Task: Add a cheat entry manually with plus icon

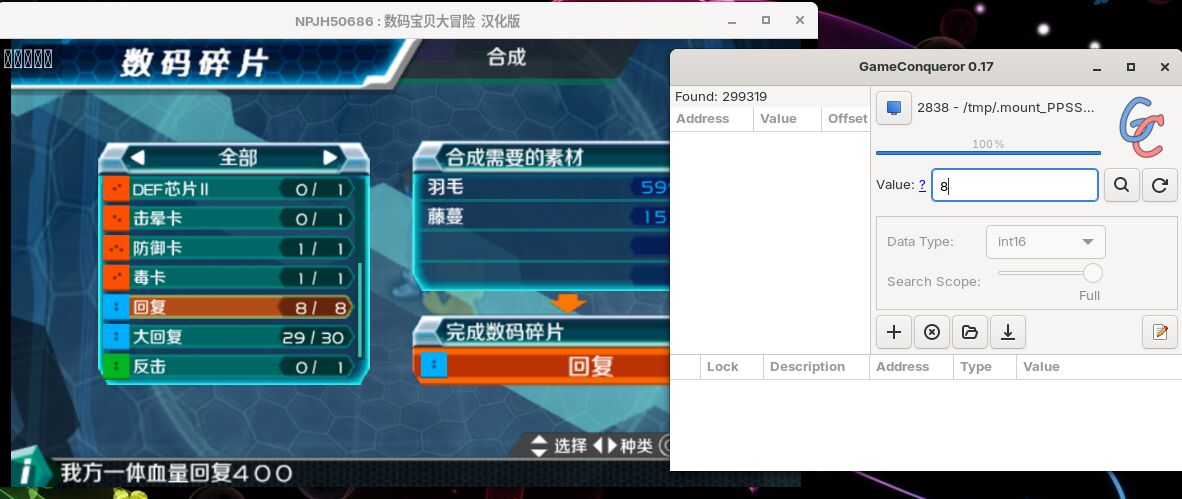Action: (894, 332)
